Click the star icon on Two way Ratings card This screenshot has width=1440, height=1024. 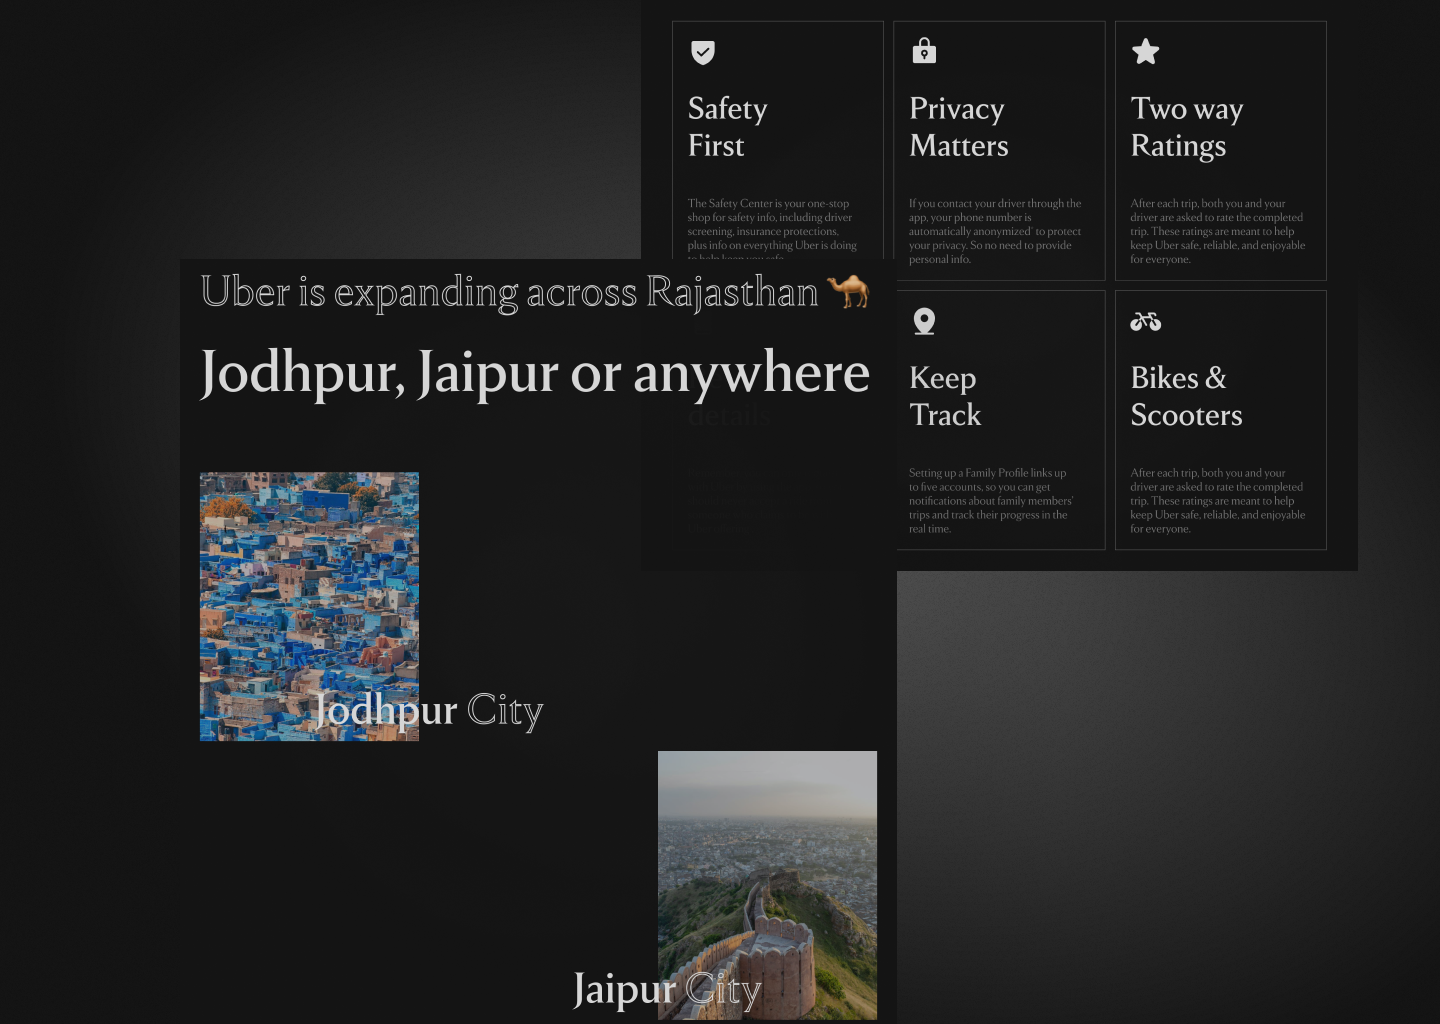(x=1145, y=51)
